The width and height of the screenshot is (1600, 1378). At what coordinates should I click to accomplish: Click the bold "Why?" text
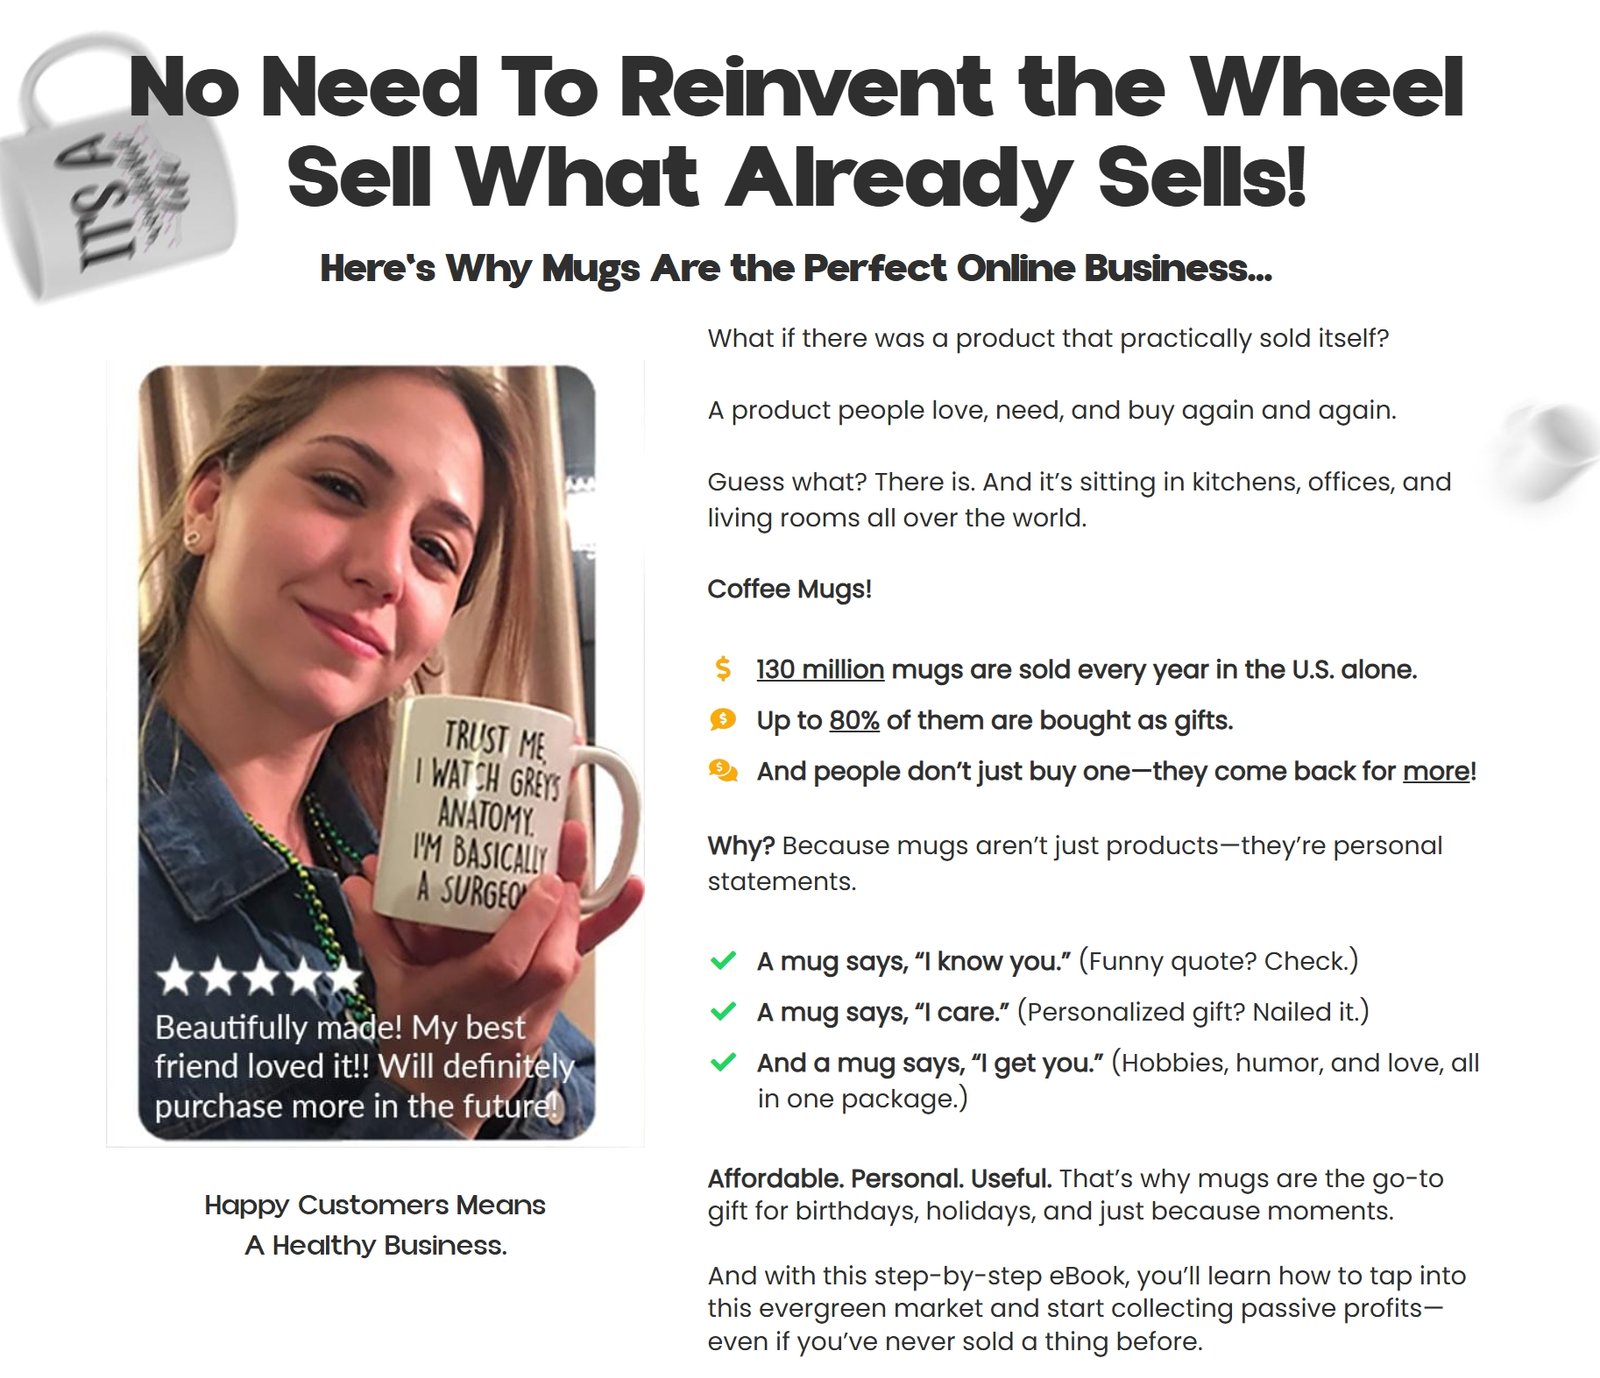741,845
